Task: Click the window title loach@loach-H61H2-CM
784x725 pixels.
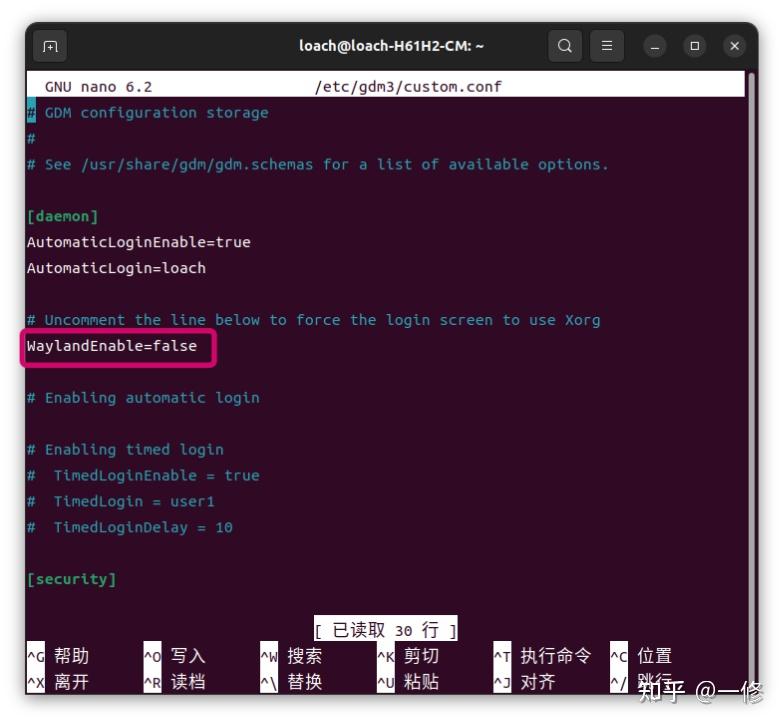Action: click(x=392, y=46)
